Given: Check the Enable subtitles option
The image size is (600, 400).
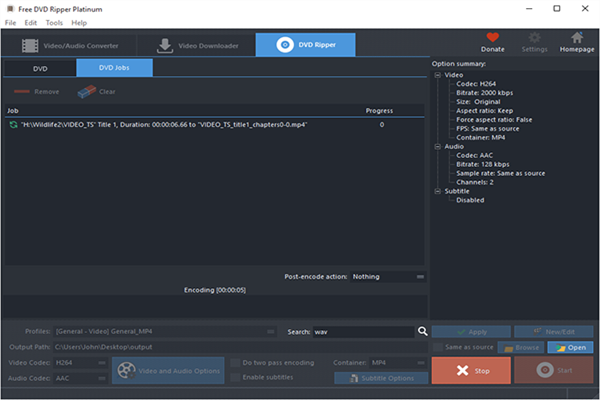Looking at the screenshot, I should (235, 377).
